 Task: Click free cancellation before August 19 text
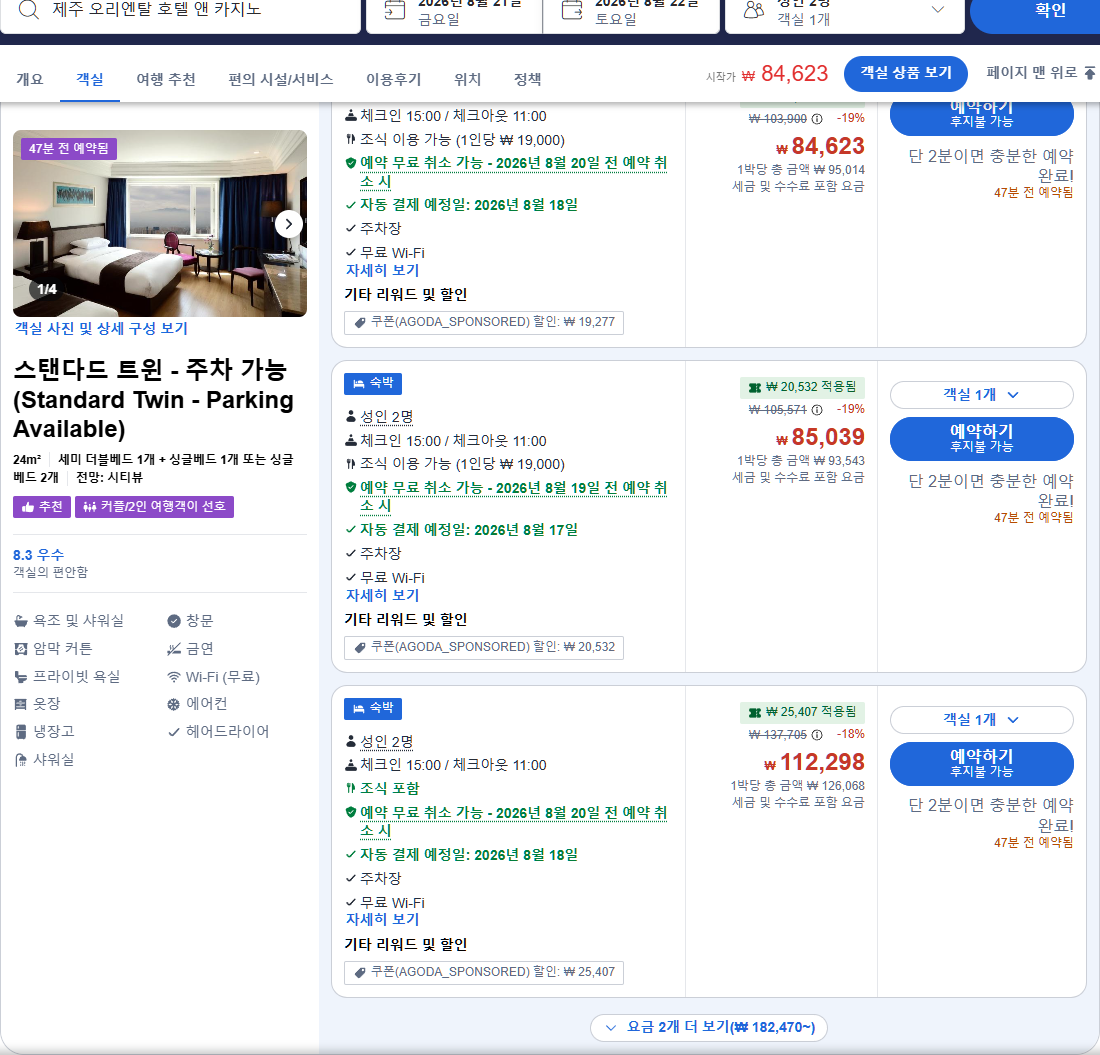click(x=513, y=497)
